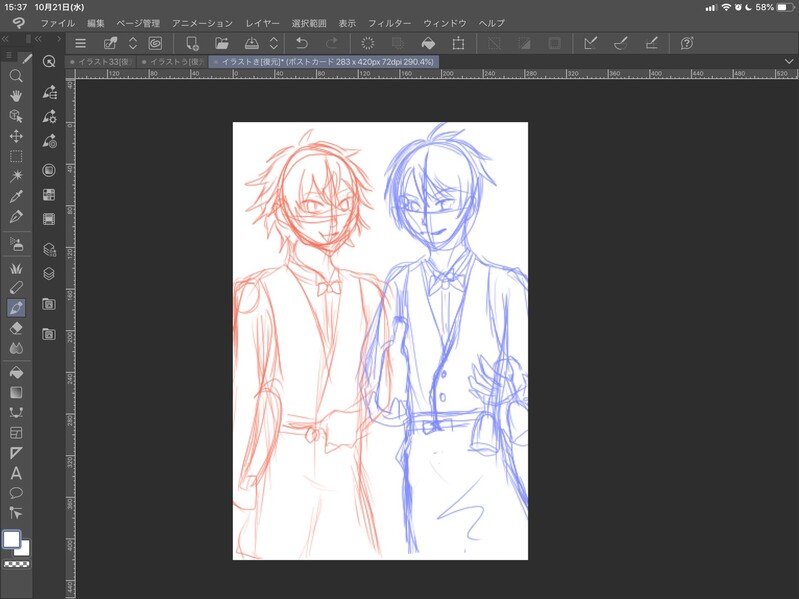Click the Fill icon in command bar
The width and height of the screenshot is (799, 599).
coord(429,43)
